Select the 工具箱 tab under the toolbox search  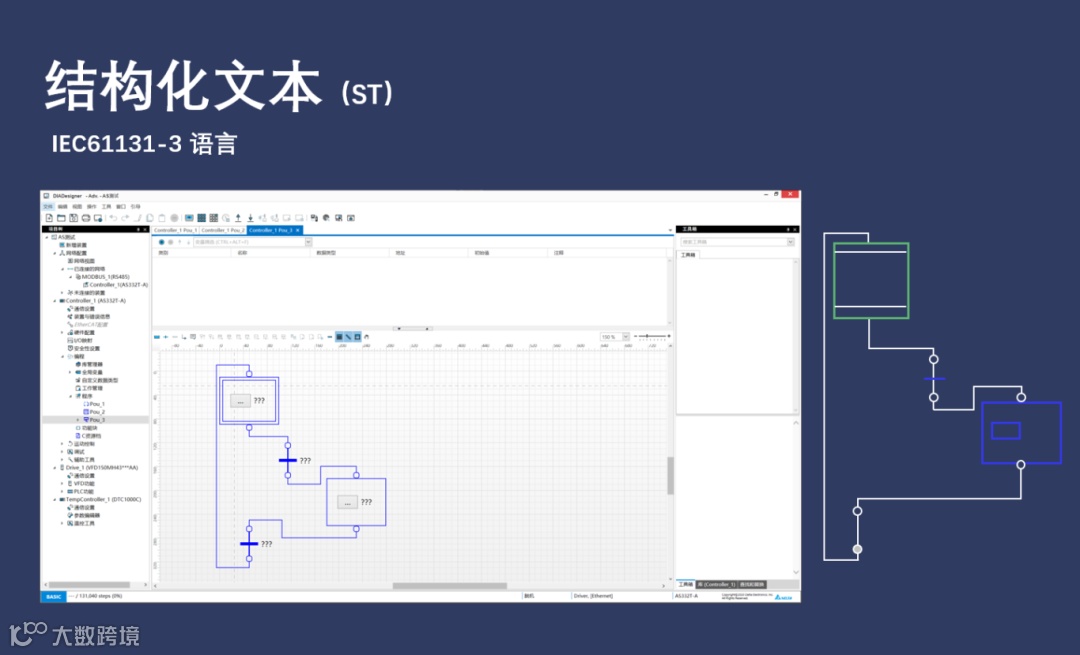point(688,255)
